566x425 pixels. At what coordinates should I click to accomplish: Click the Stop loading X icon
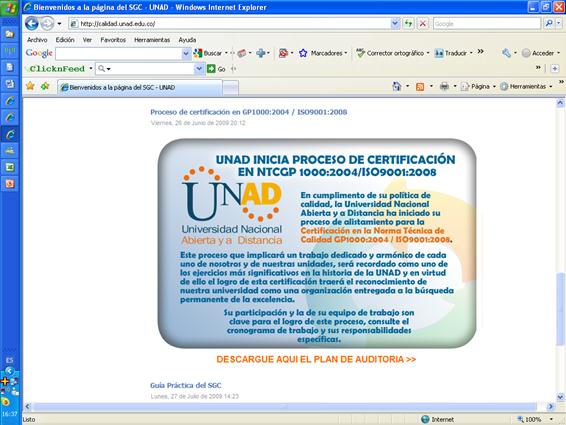click(x=422, y=24)
